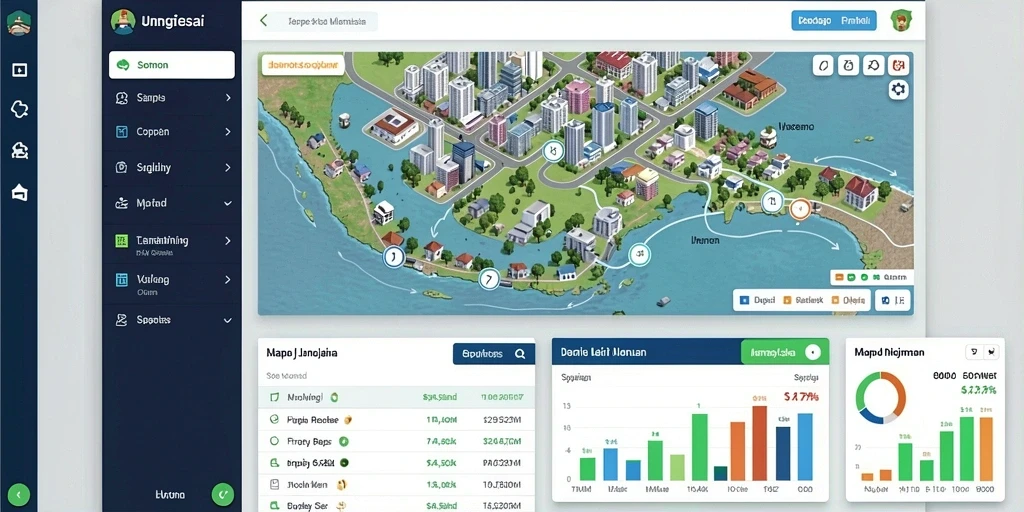Click the Sanpis sidebar item icon
Screen dimensions: 1024x512
(x=121, y=98)
